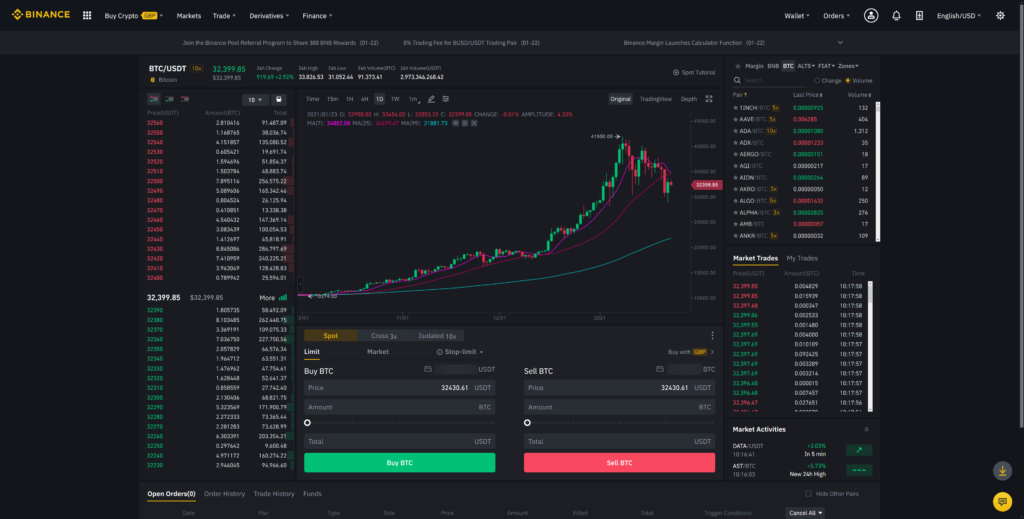Hide the MA indicator with eye icon
The width and height of the screenshot is (1024, 519).
click(x=456, y=123)
